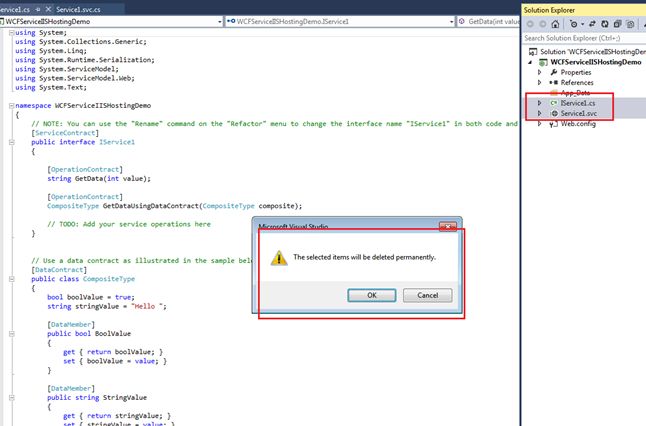Close the IService1.cs tab with X
Screen dimensions: 646x426
point(48,9)
